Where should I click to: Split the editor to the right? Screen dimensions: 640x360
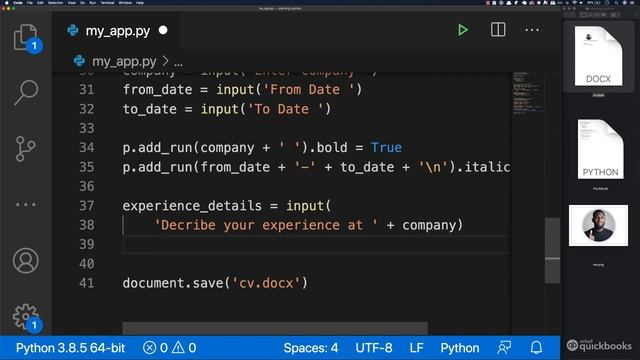click(498, 30)
